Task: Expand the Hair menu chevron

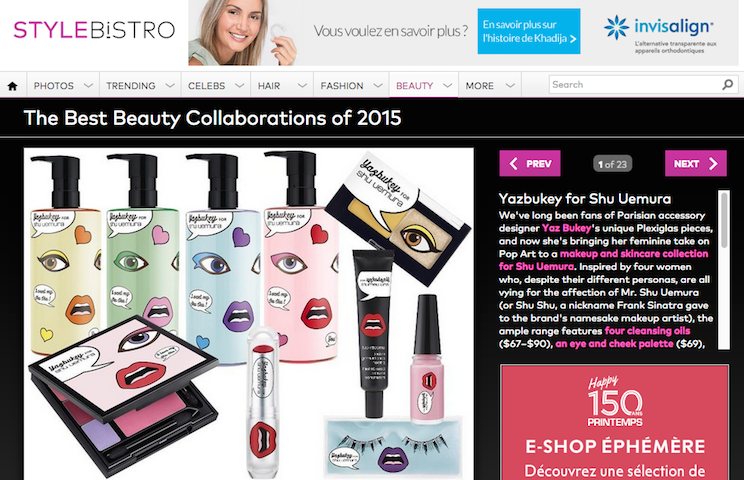Action: click(x=302, y=86)
